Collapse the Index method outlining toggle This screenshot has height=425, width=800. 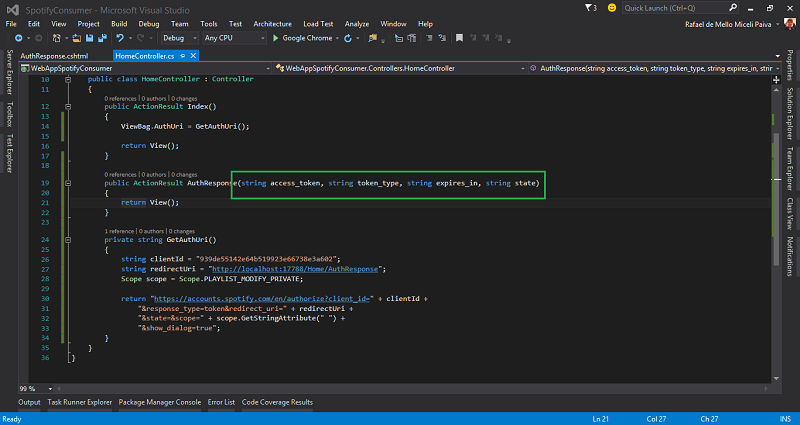click(67, 106)
